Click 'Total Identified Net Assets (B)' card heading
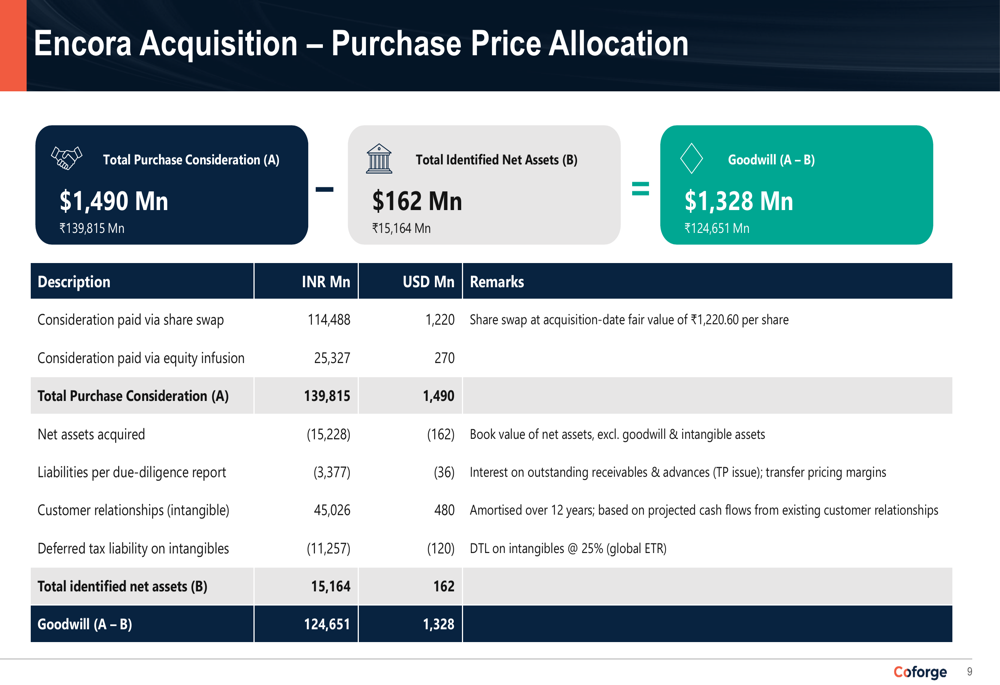Image resolution: width=1000 pixels, height=685 pixels. click(496, 159)
